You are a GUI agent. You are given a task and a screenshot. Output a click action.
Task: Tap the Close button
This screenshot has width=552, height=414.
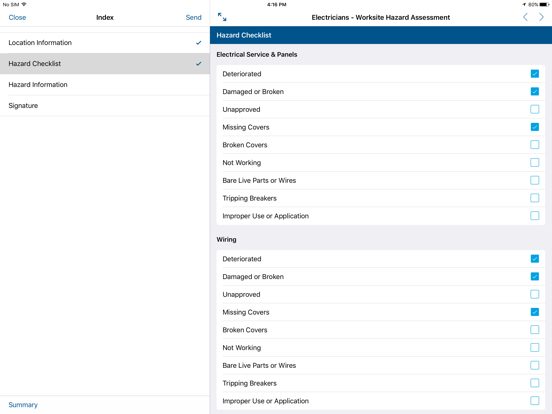(17, 17)
